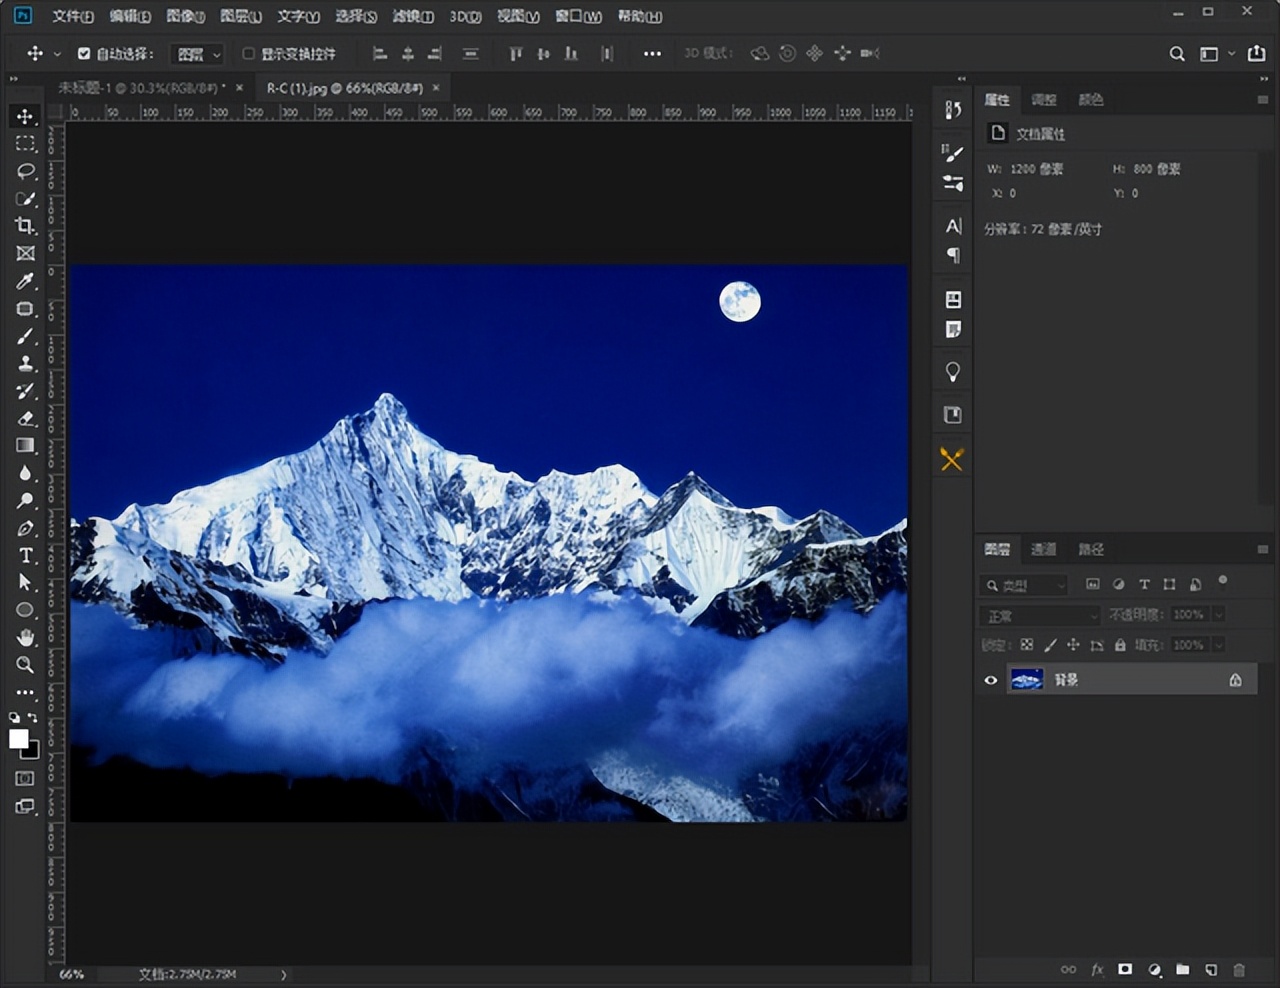Click the more options ellipsis in options bar
Viewport: 1280px width, 988px height.
click(x=652, y=54)
